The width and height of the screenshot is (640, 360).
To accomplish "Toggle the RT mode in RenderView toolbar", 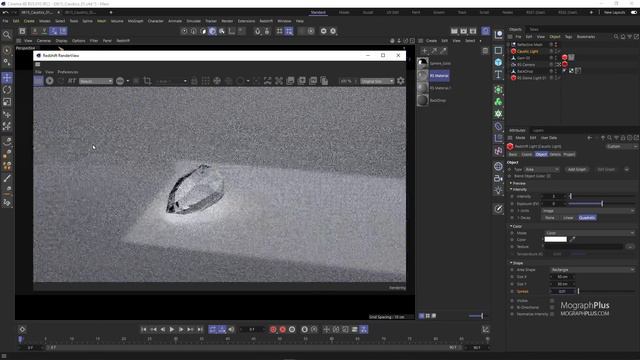I will [72, 81].
